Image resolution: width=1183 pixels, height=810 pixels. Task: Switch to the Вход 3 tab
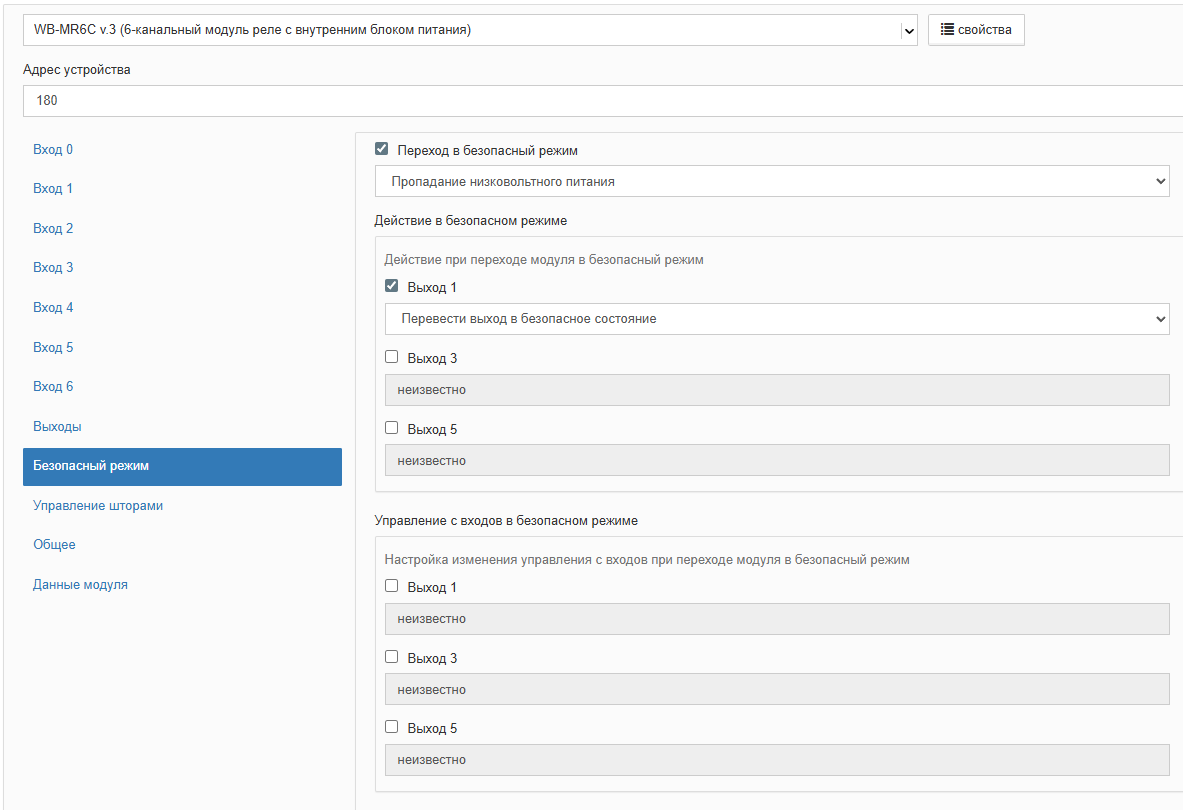point(53,268)
